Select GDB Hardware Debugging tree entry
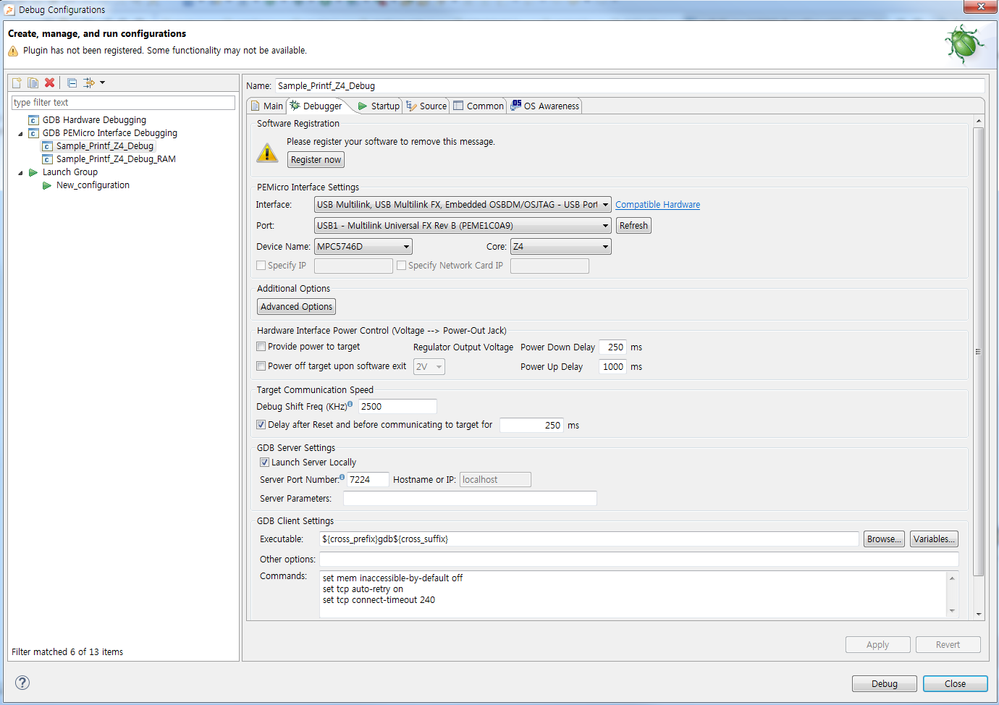 [x=94, y=120]
